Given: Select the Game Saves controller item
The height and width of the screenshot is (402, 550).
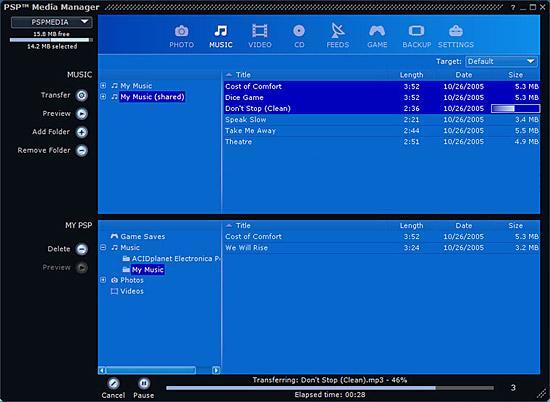Looking at the screenshot, I should 138,236.
